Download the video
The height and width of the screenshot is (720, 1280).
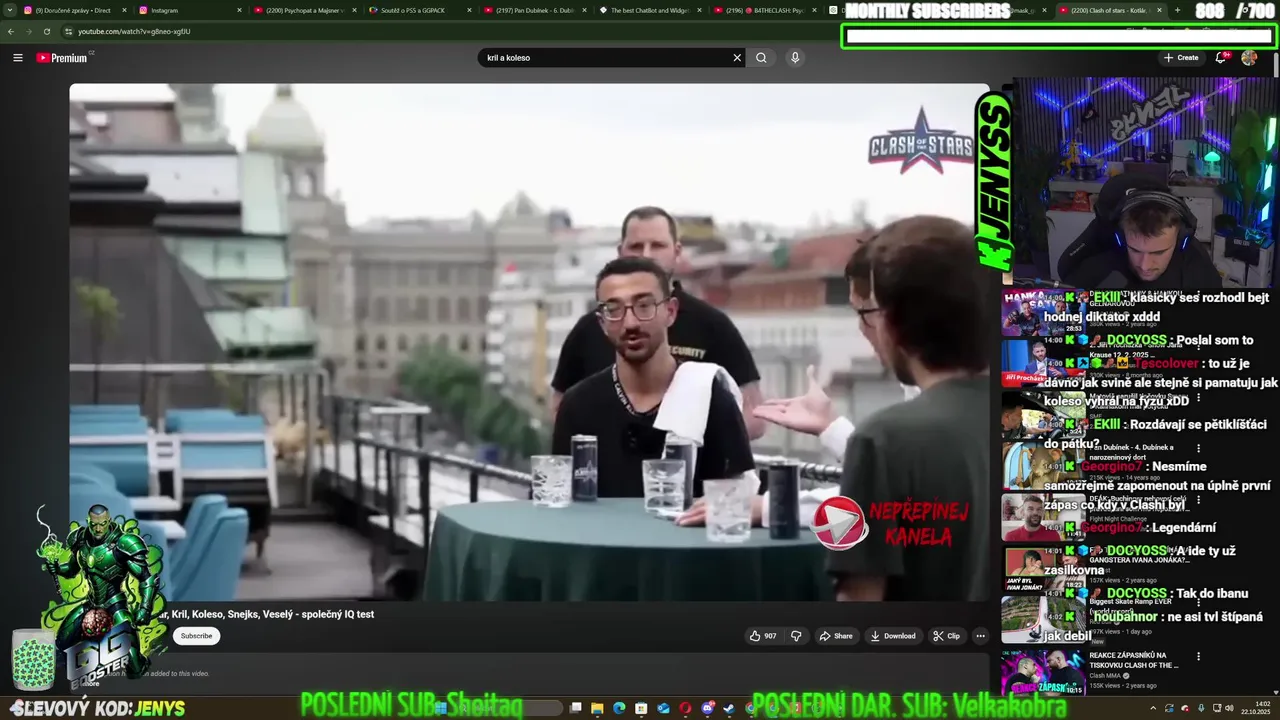(x=893, y=636)
